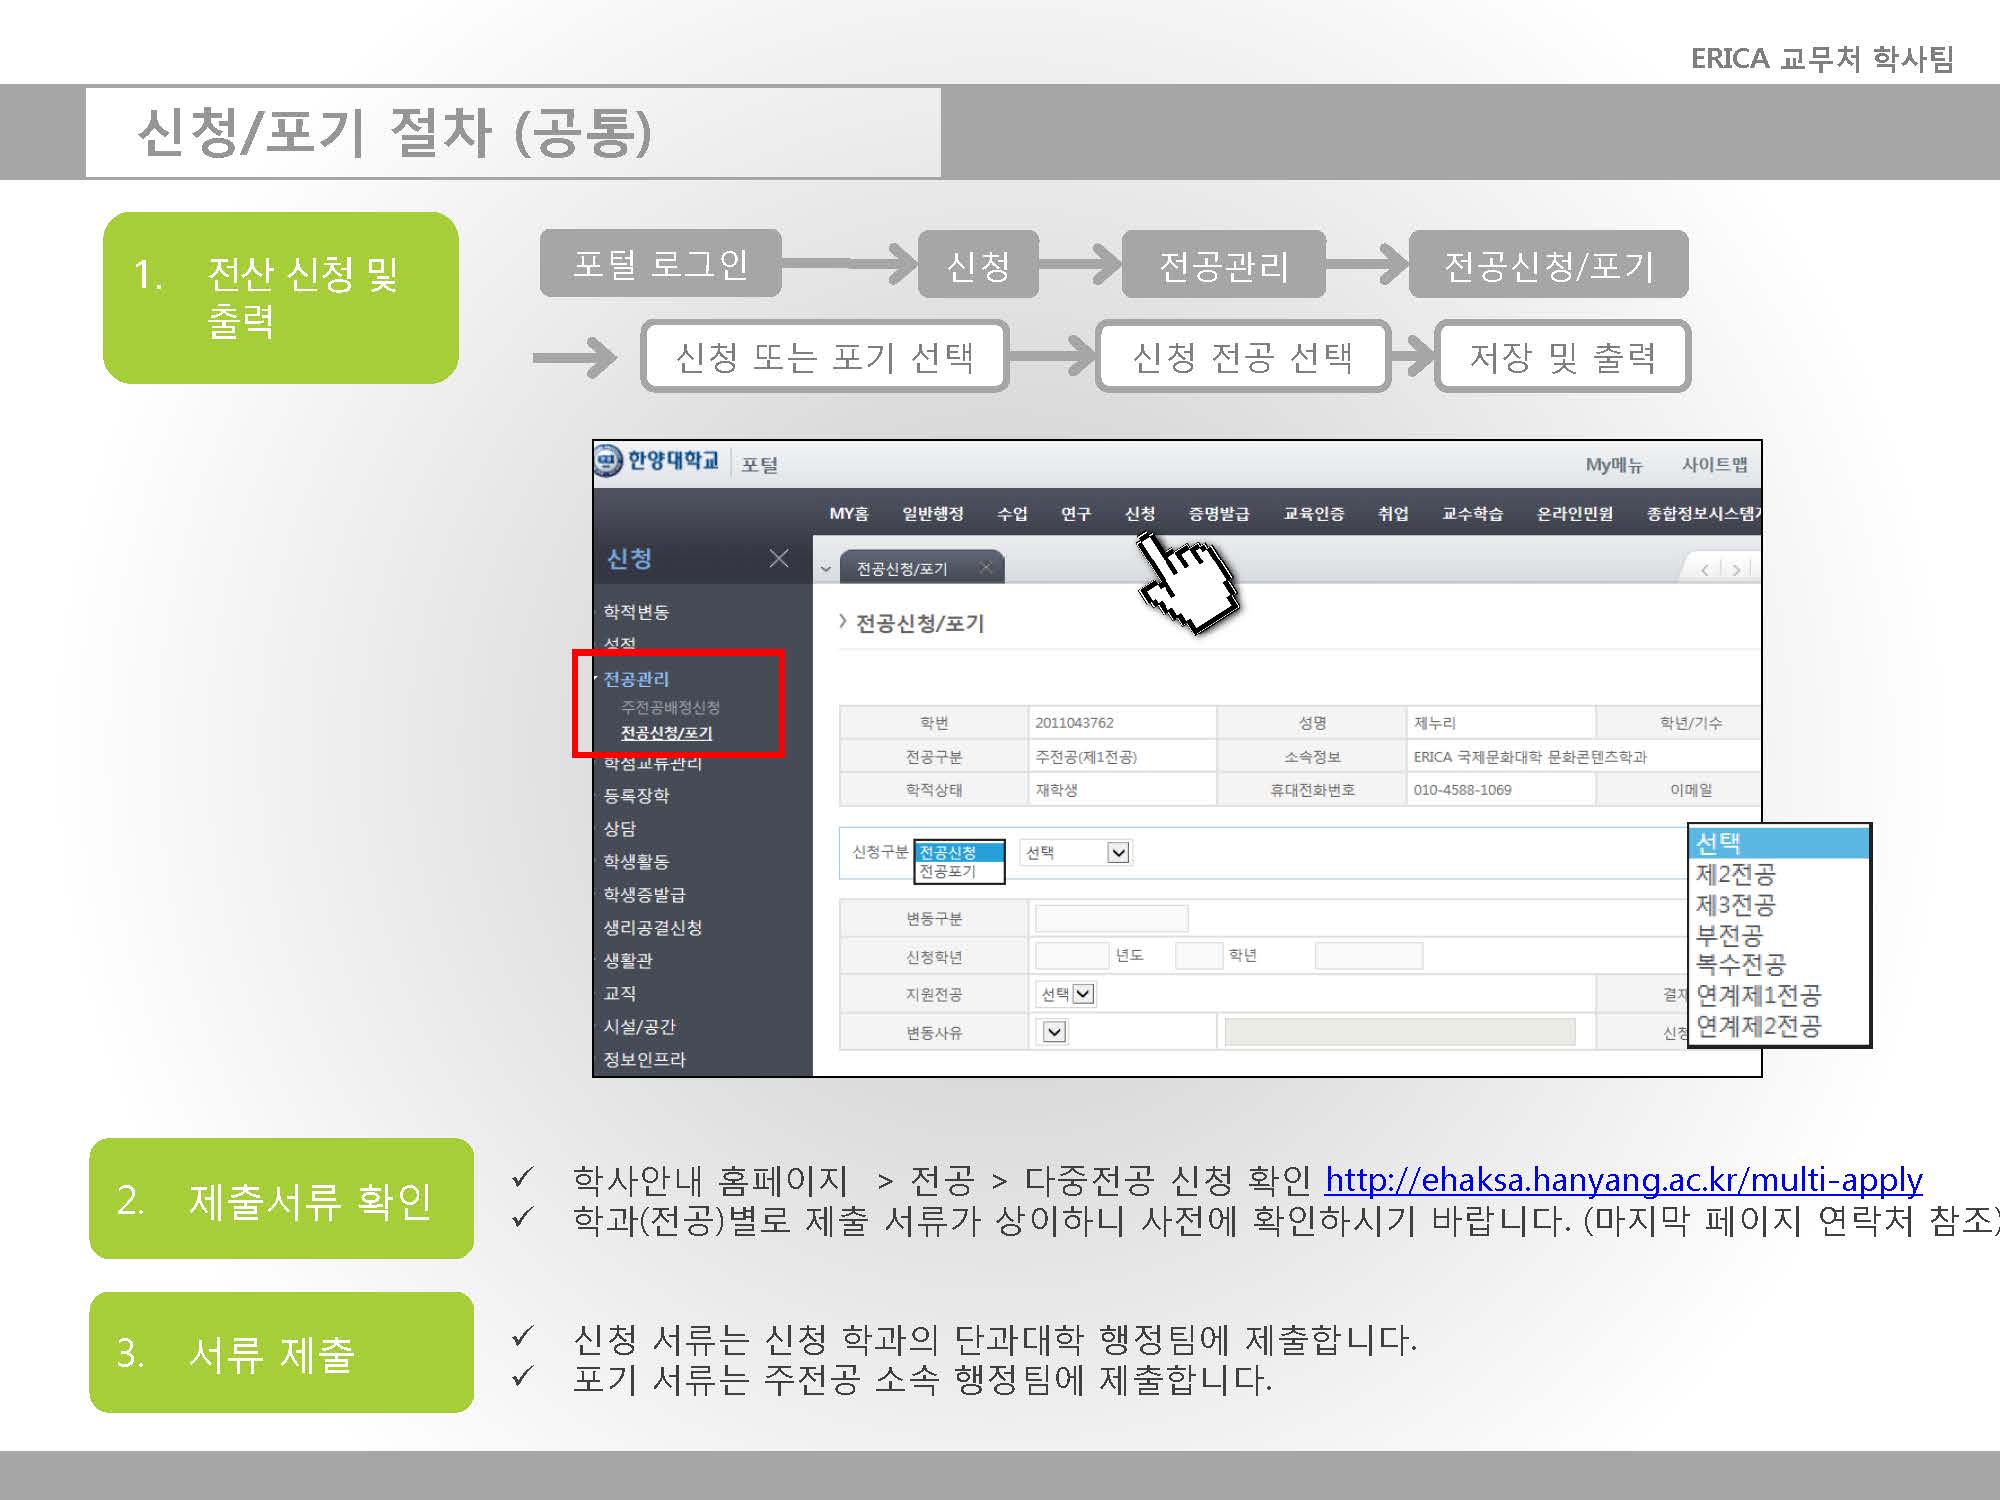This screenshot has height=1500, width=2000.
Task: Open the 온라인민원 menu
Action: [x=1575, y=513]
